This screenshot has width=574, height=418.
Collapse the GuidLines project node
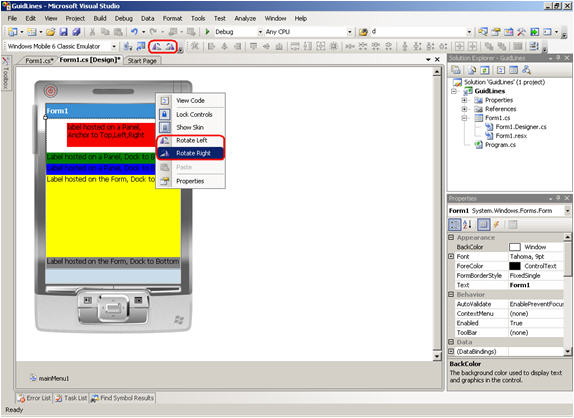(454, 91)
